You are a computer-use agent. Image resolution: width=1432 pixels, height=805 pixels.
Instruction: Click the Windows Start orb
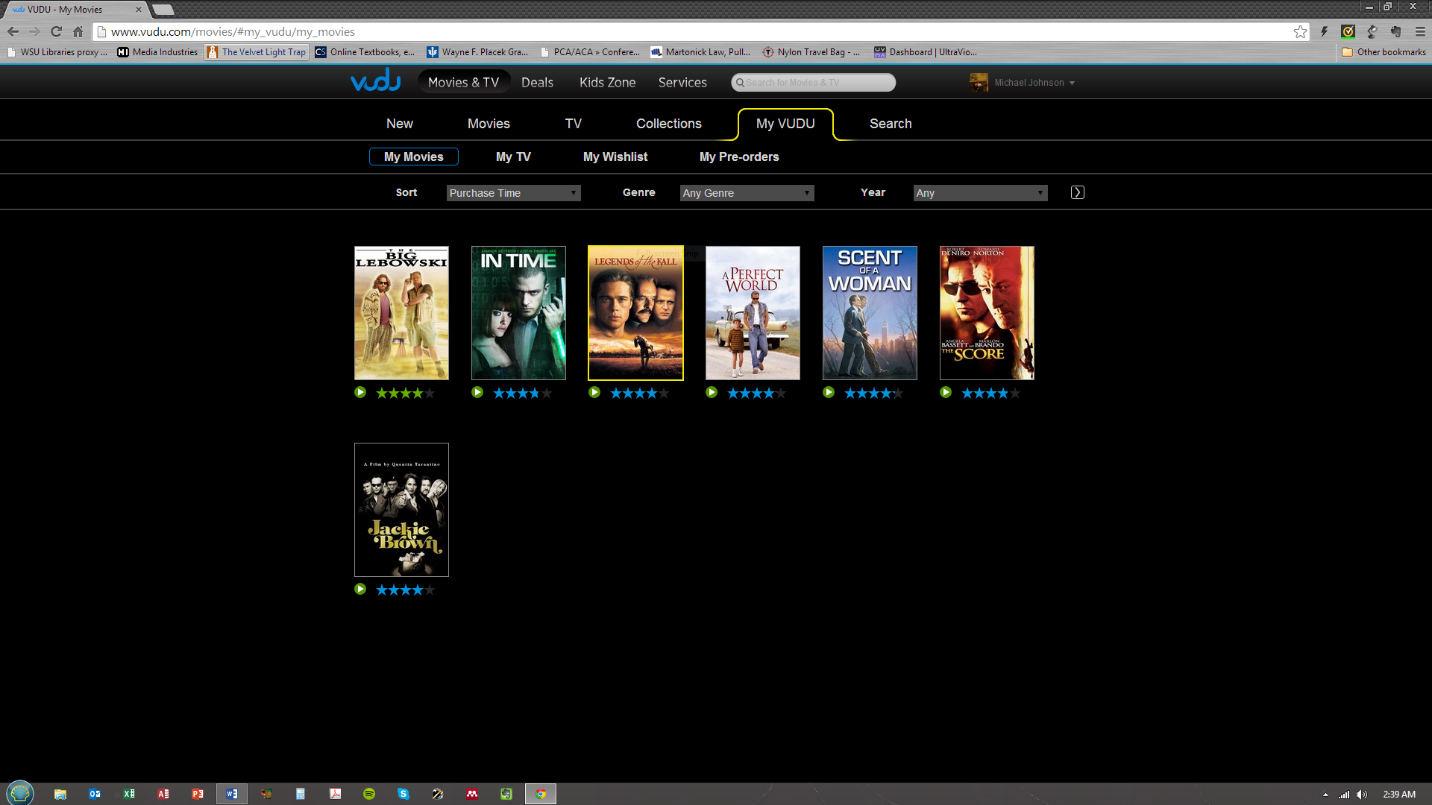tap(20, 793)
